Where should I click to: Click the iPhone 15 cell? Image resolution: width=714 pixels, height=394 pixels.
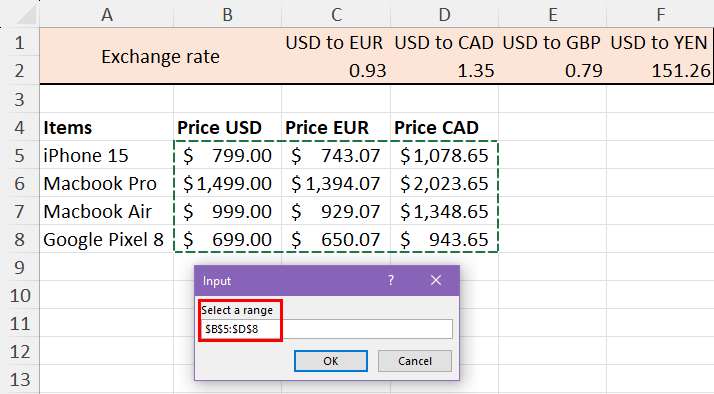[107, 155]
